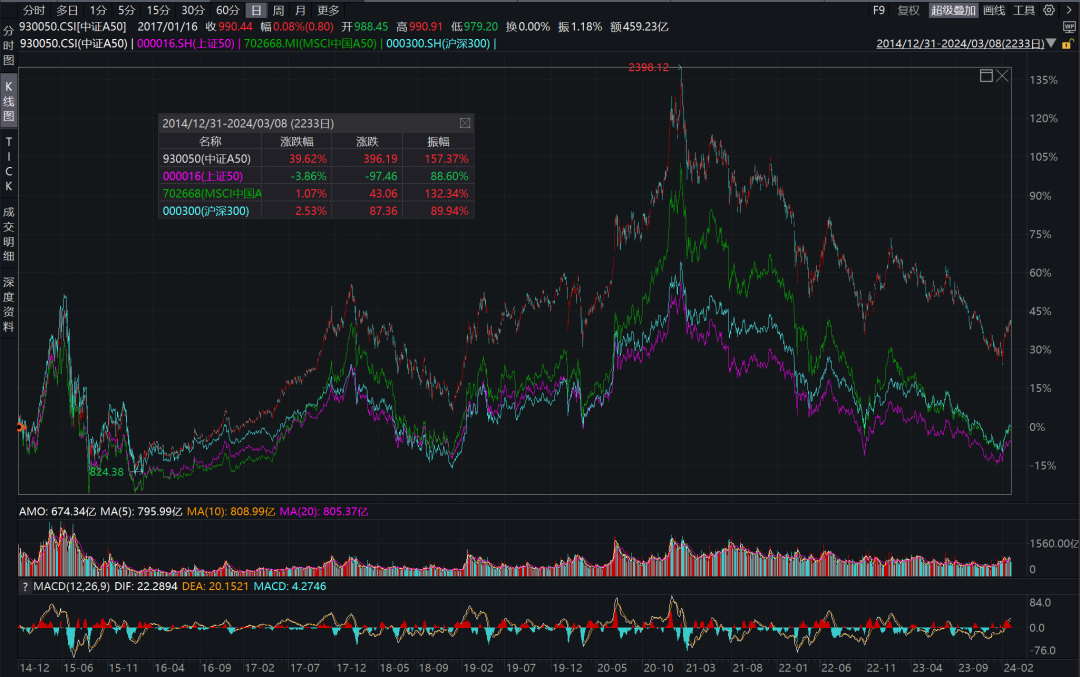Open the 工具 tools button
The image size is (1080, 677).
point(1024,10)
